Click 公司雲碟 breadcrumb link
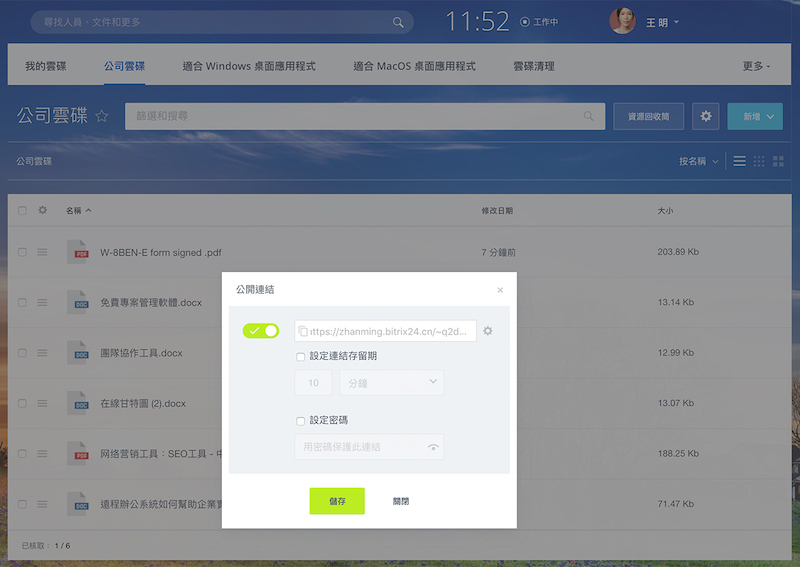This screenshot has width=800, height=567. click(x=34, y=161)
